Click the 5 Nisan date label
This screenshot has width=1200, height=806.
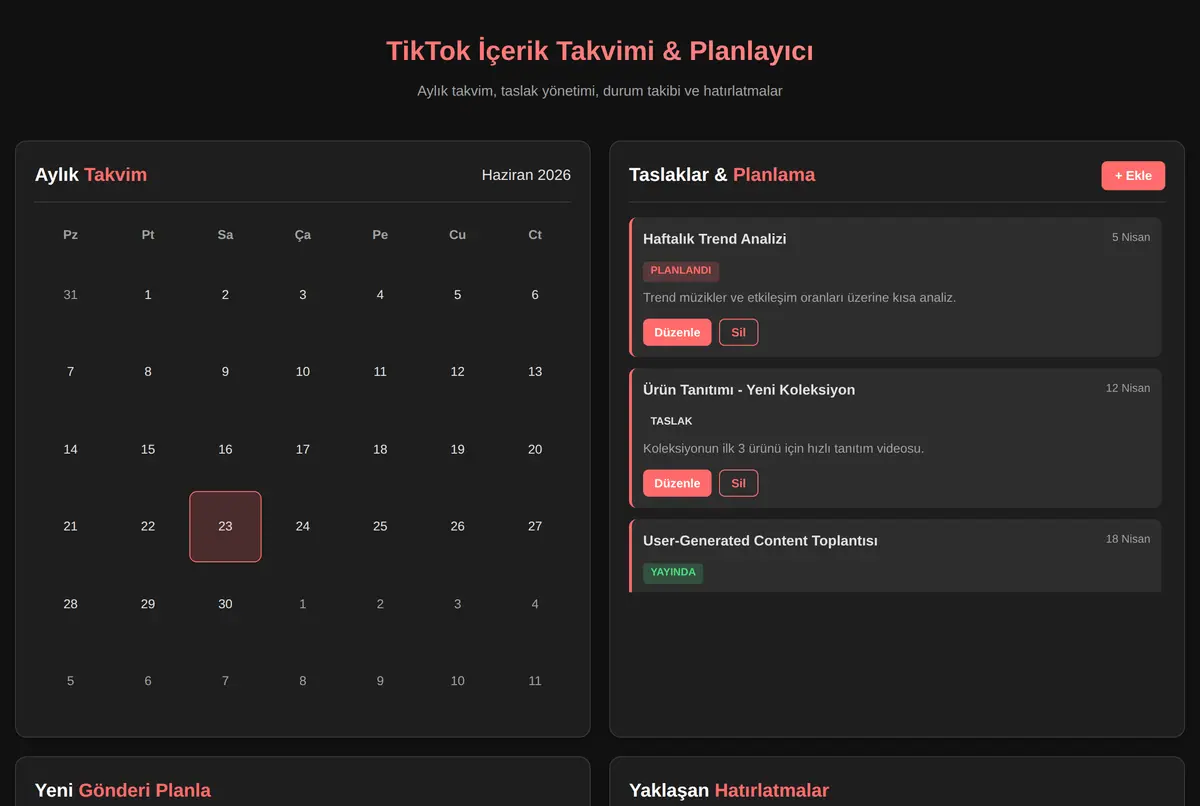point(1131,237)
